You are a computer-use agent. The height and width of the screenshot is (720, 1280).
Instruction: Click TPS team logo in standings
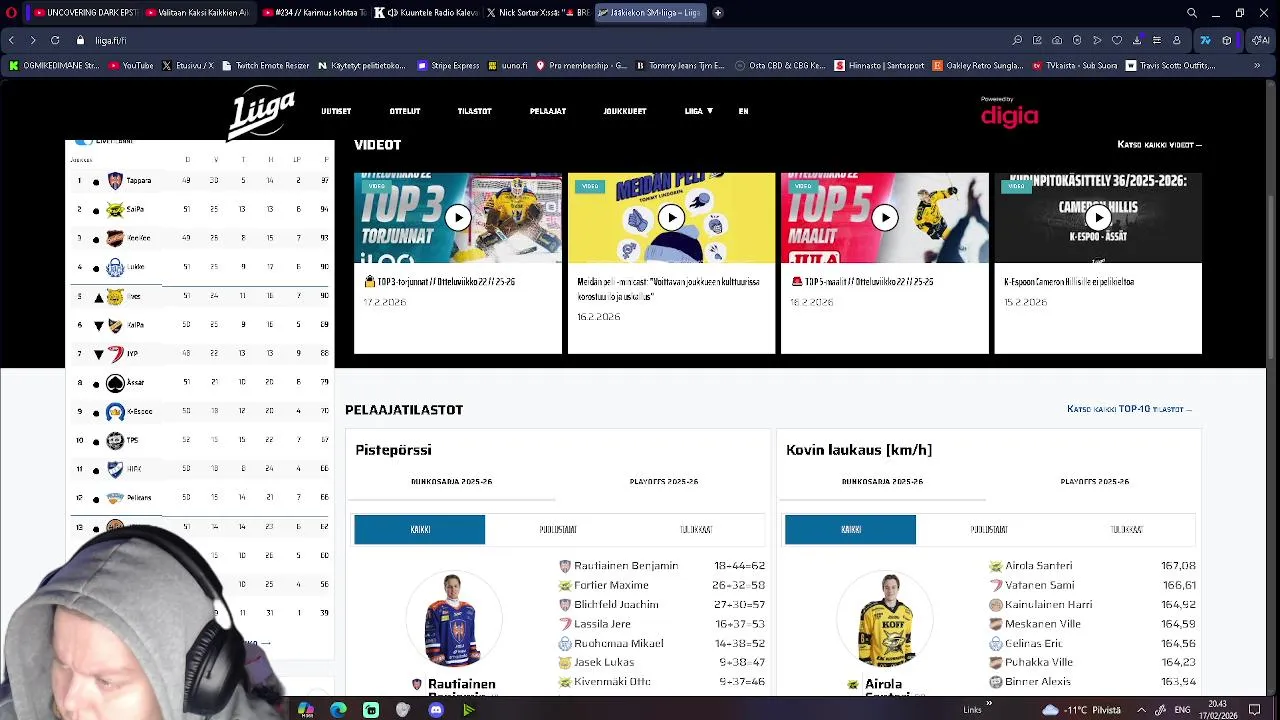(x=115, y=440)
